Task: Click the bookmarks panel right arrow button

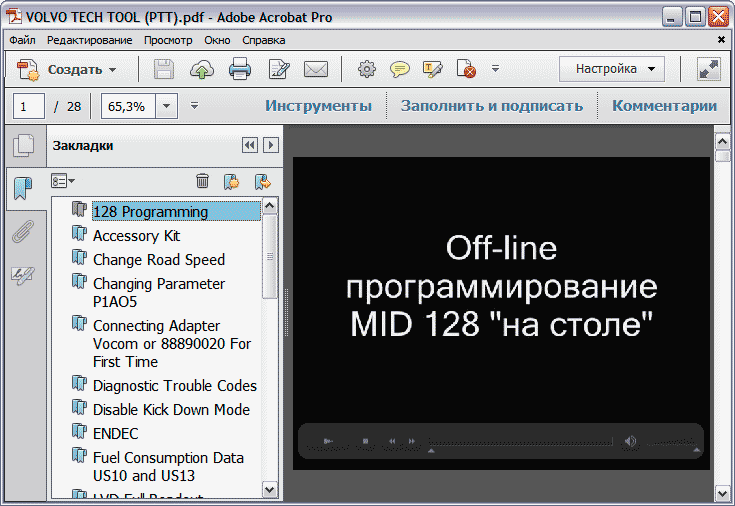Action: click(x=270, y=145)
